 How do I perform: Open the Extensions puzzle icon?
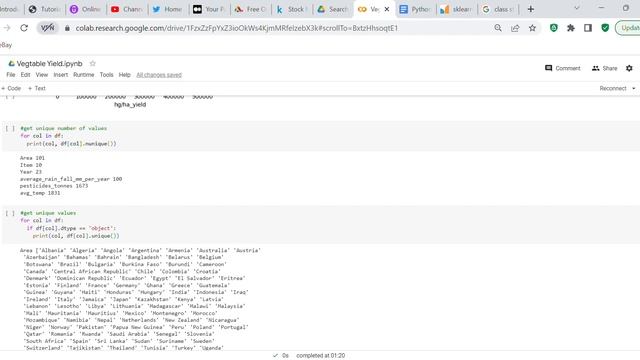(x=571, y=28)
